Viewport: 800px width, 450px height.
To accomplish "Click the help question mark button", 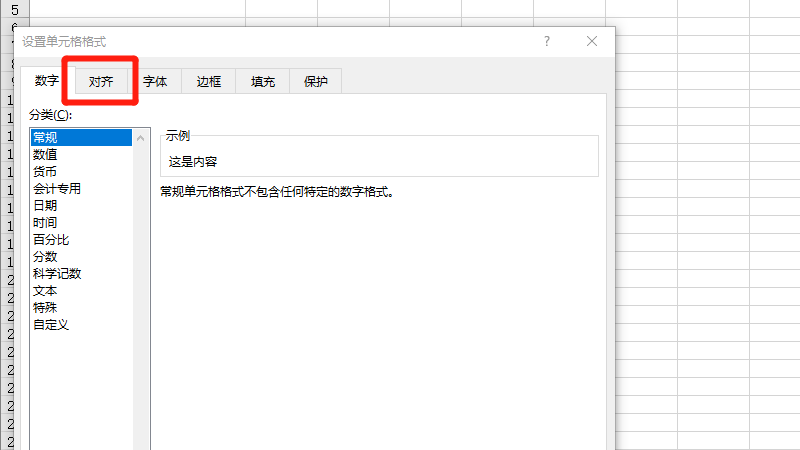I will (x=547, y=41).
